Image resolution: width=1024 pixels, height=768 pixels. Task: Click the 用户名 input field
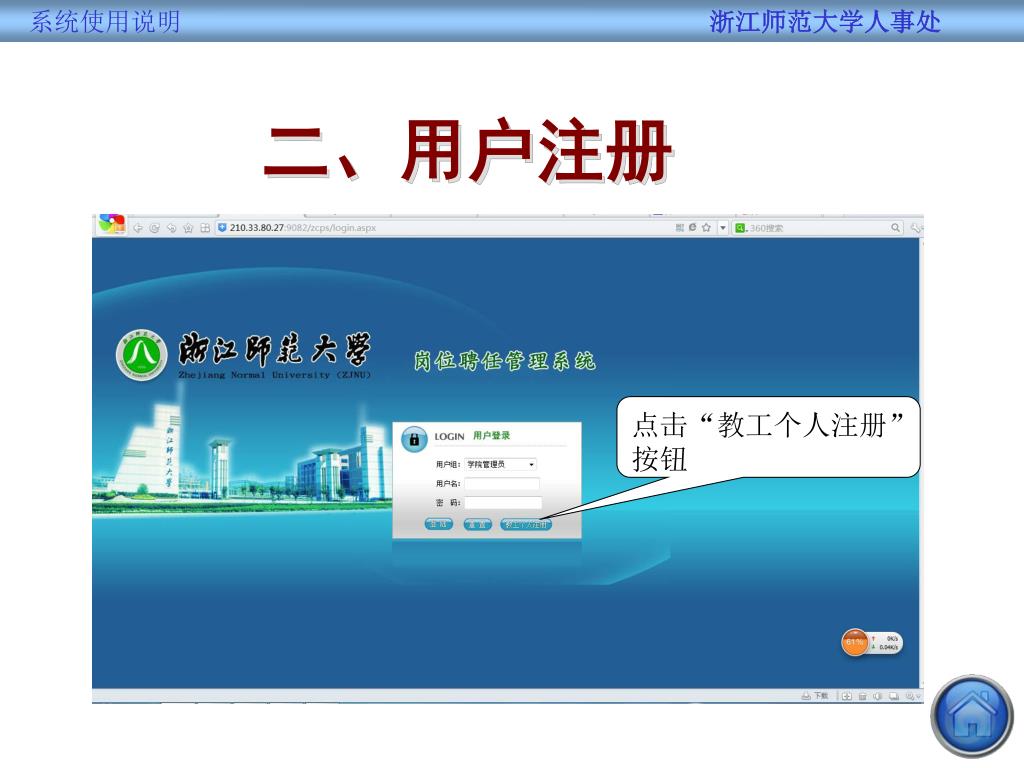coord(502,483)
